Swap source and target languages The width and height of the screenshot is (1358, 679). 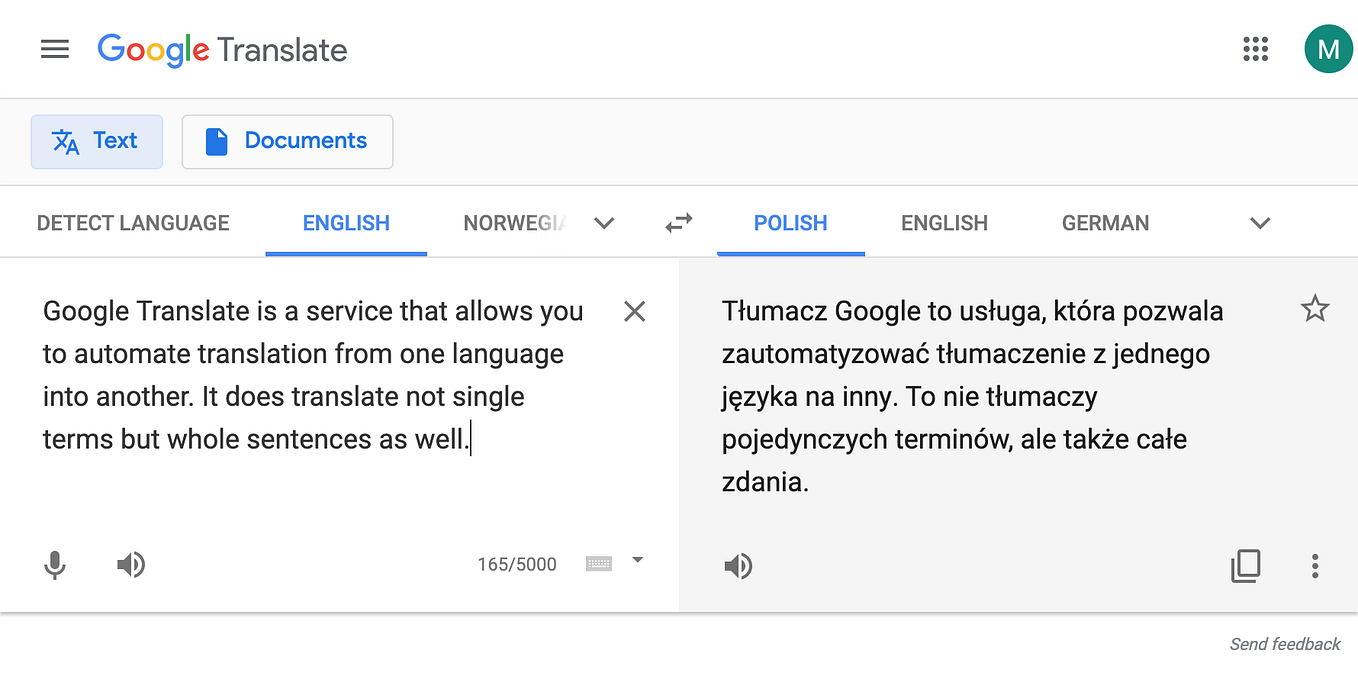(x=679, y=223)
